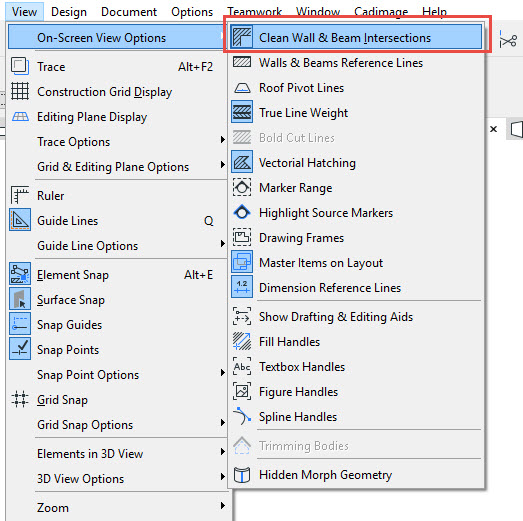
Task: Click the Highlight Source Markers icon
Action: click(x=242, y=212)
